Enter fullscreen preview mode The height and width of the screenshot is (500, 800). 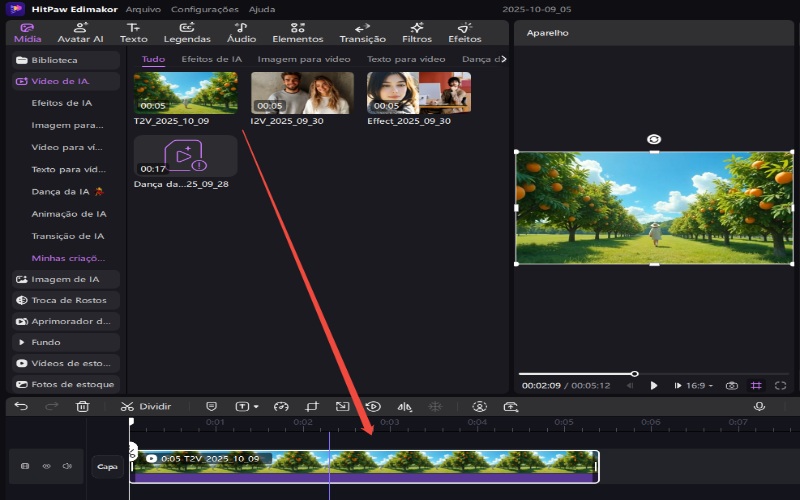click(780, 385)
